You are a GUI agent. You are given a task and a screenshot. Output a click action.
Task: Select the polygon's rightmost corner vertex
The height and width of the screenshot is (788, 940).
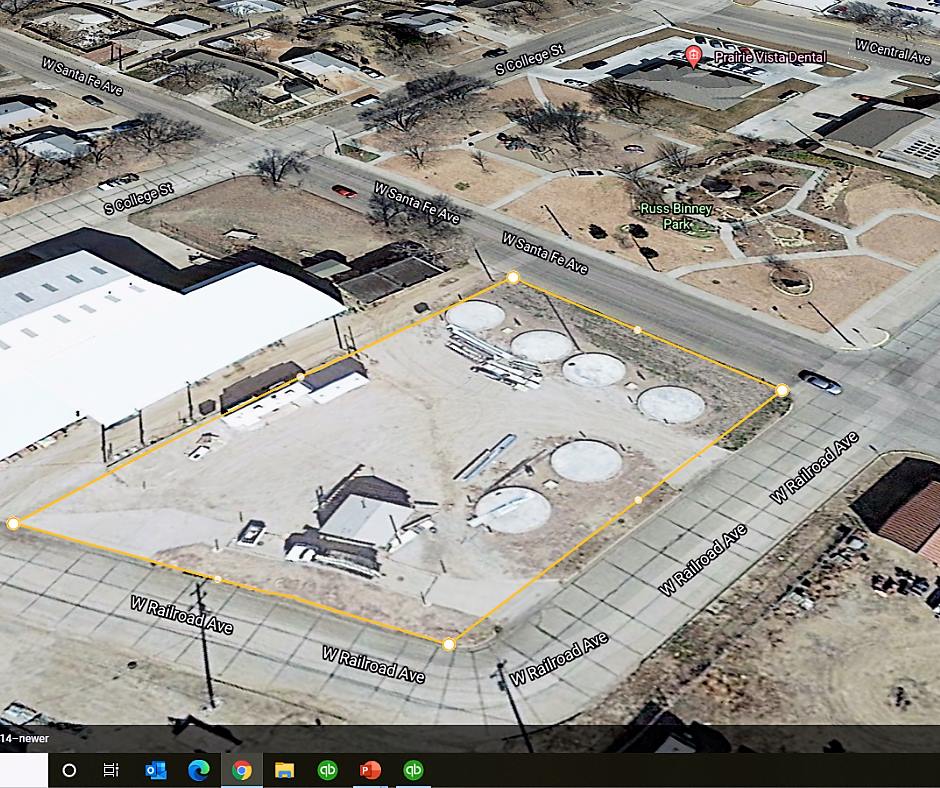782,390
